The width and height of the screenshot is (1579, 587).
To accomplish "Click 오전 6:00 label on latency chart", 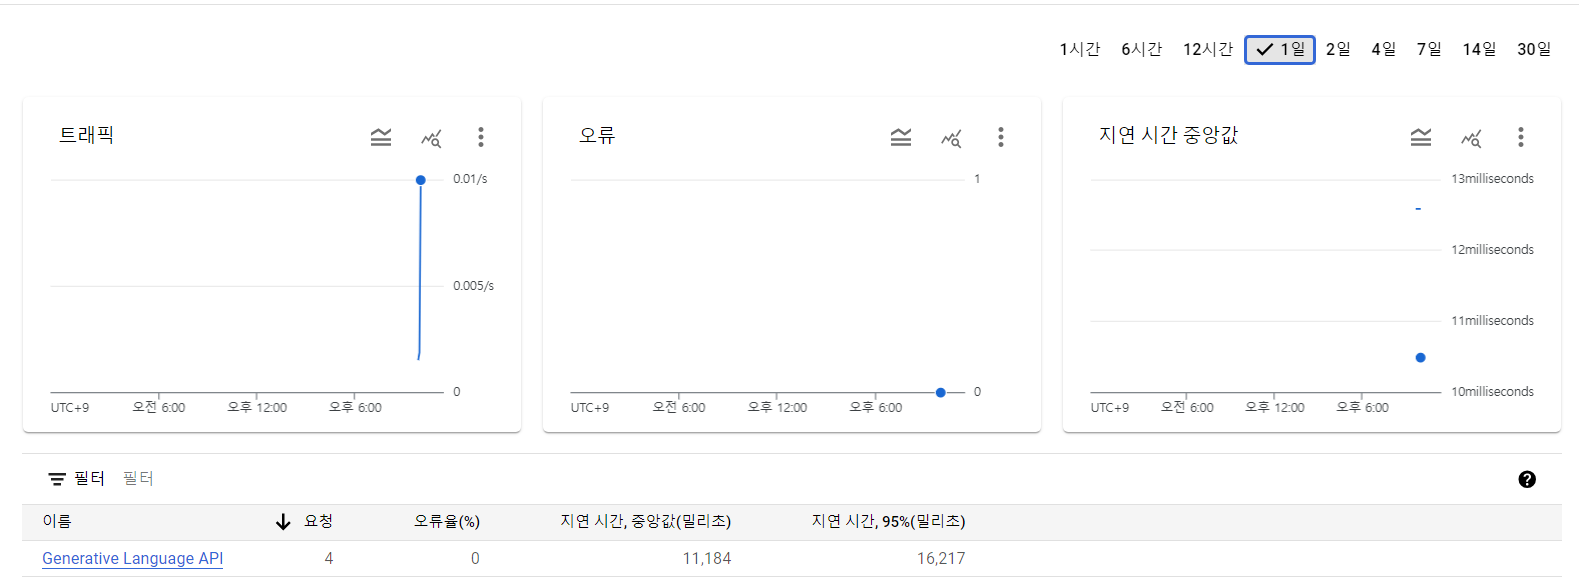I will pos(1187,408).
